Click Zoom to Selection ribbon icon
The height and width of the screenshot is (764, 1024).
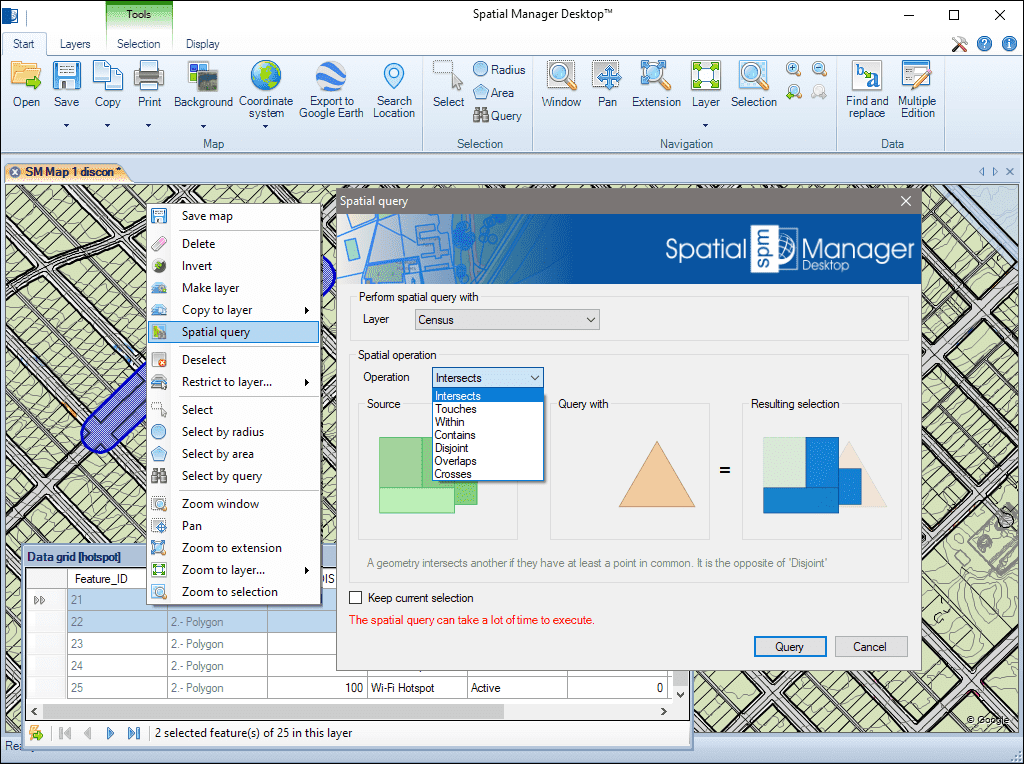pos(754,76)
